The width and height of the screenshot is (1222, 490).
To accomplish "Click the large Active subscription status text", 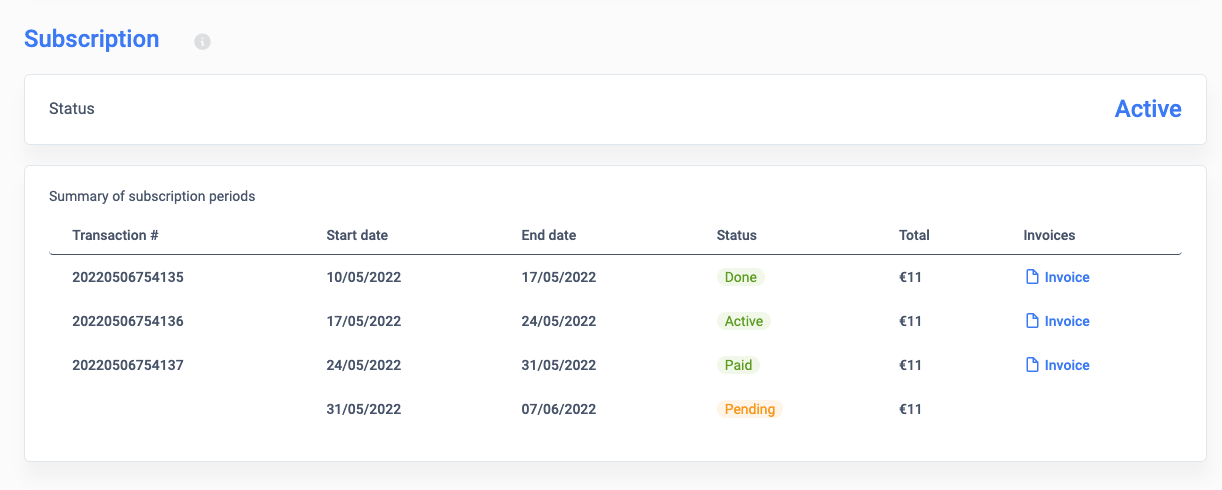I will 1148,109.
